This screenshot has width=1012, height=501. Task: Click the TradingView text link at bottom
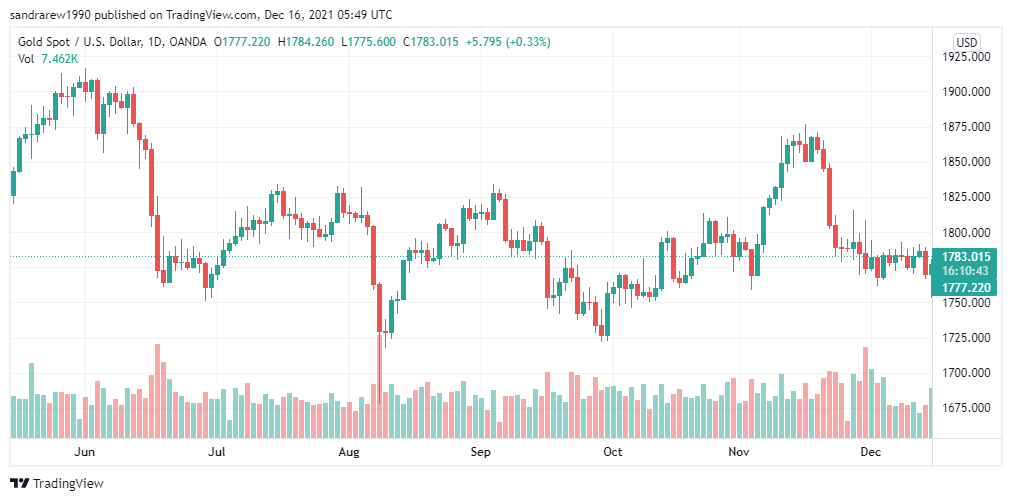point(68,483)
